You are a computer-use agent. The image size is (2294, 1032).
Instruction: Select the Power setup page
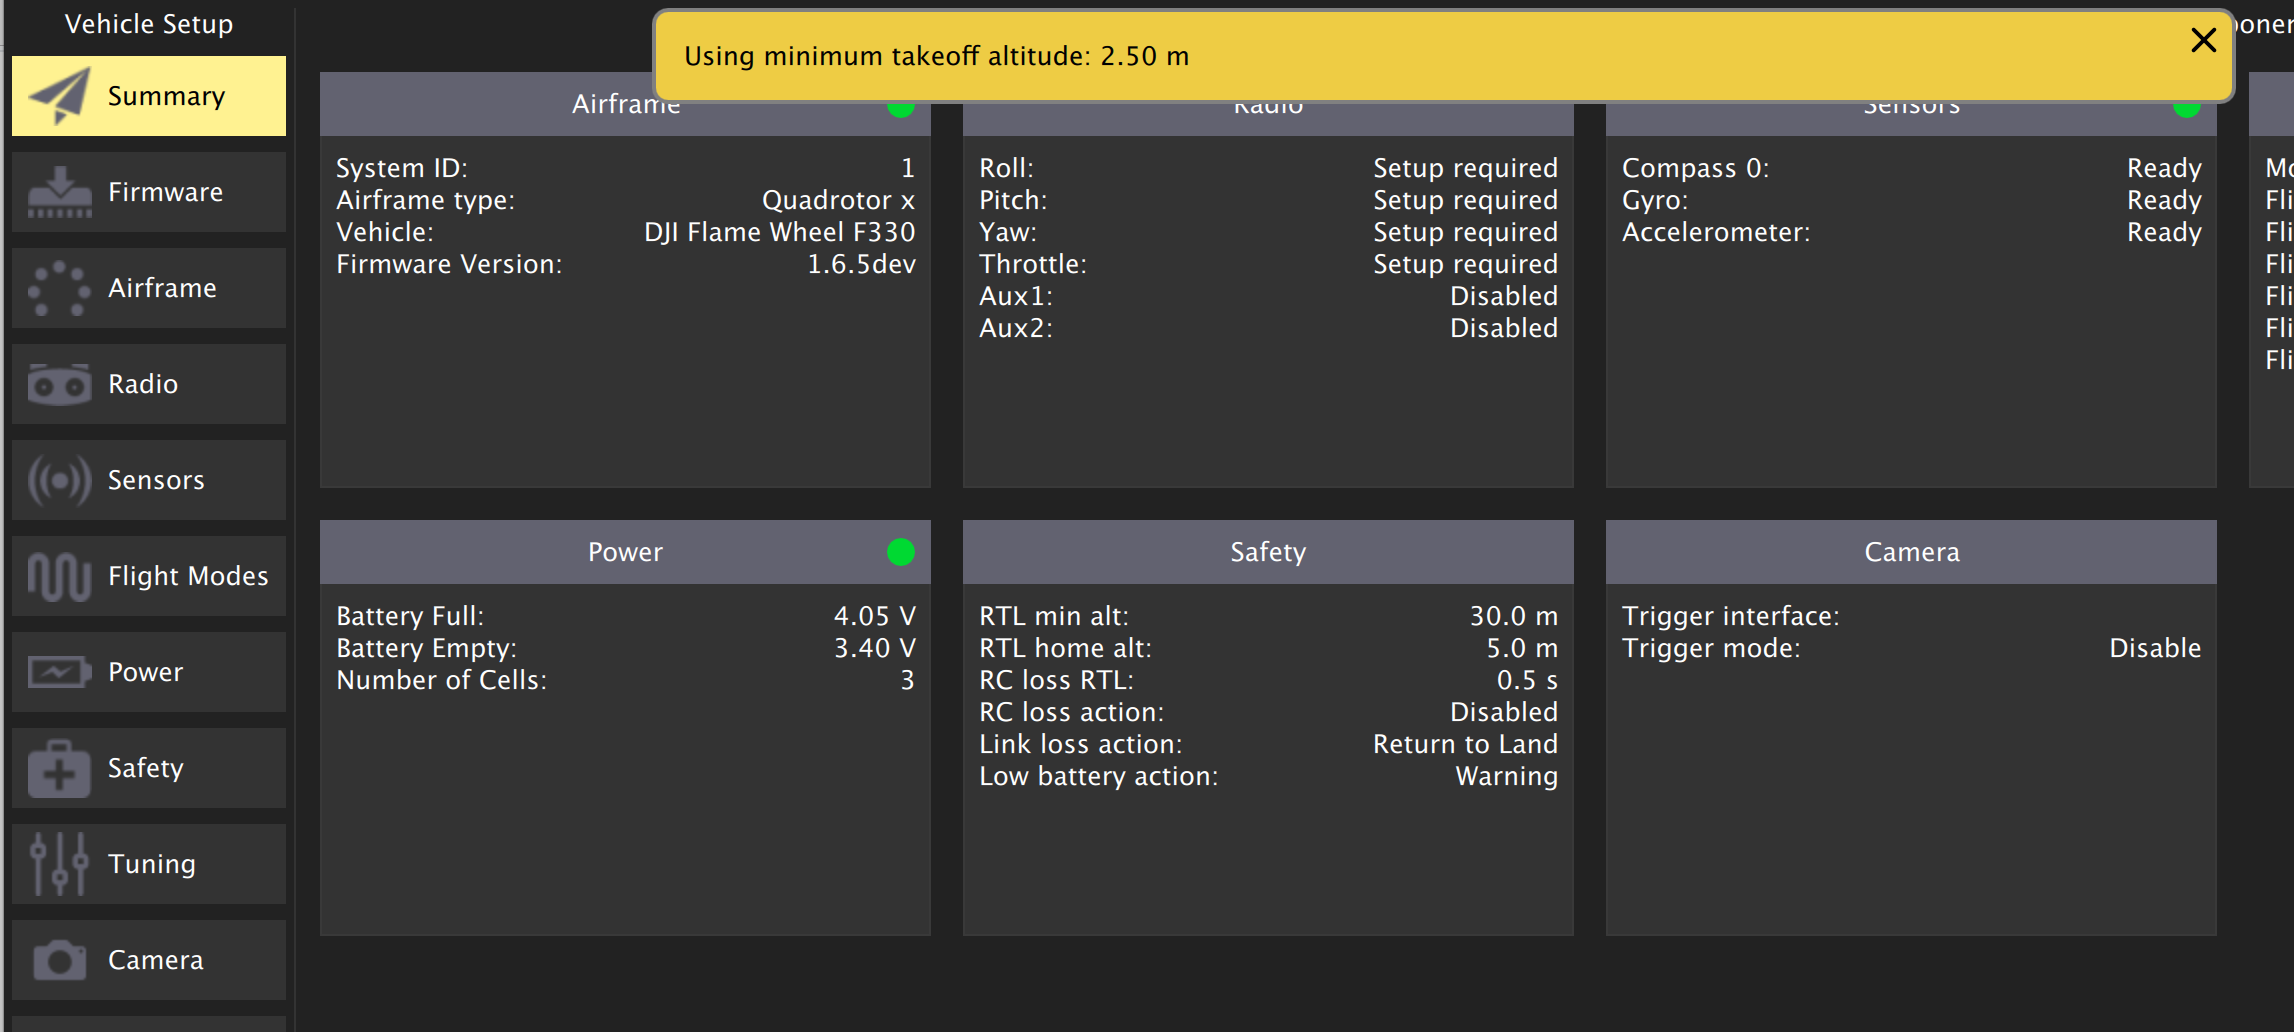pyautogui.click(x=149, y=672)
